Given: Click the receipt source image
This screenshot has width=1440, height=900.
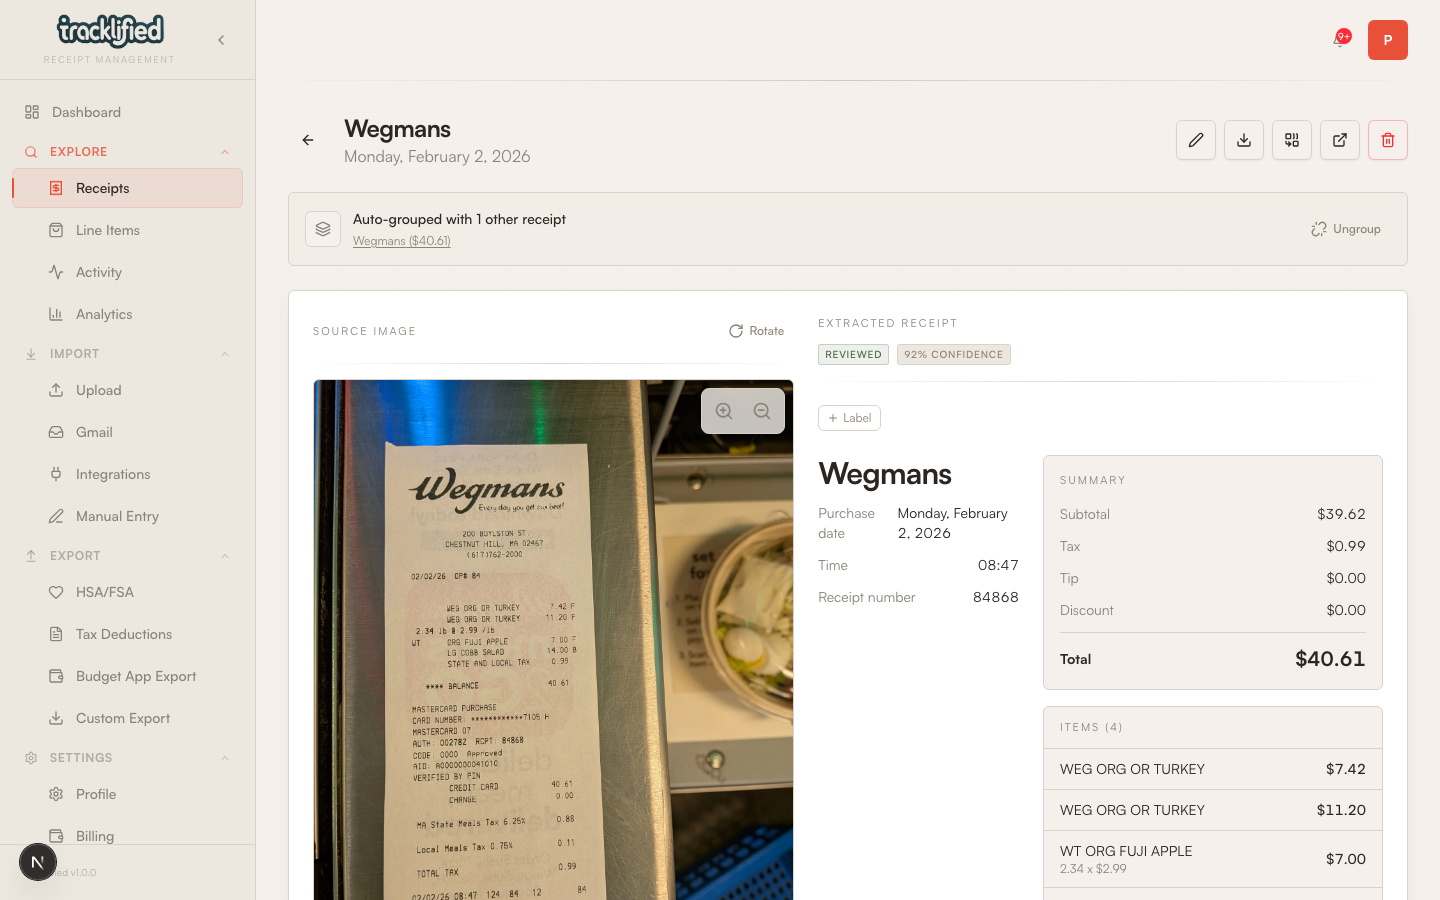Looking at the screenshot, I should [x=553, y=640].
